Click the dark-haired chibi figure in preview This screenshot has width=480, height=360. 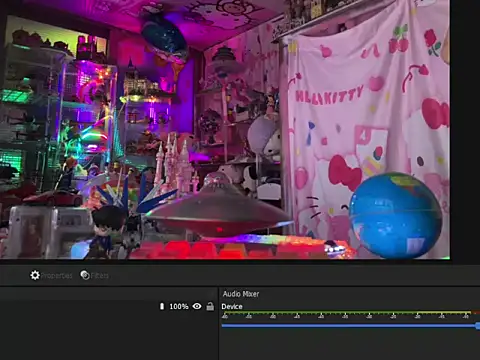[107, 231]
